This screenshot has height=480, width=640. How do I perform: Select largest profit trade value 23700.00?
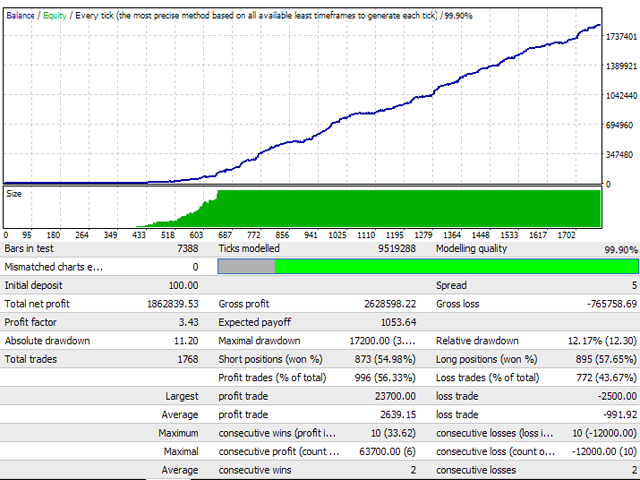(395, 396)
